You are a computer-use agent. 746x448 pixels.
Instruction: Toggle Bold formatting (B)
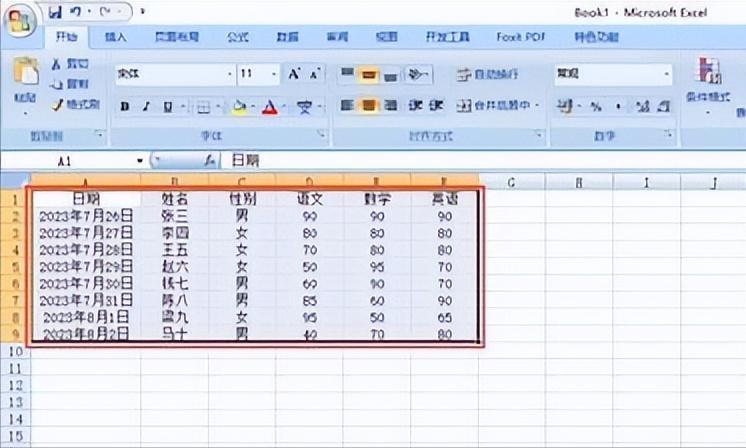pos(125,107)
